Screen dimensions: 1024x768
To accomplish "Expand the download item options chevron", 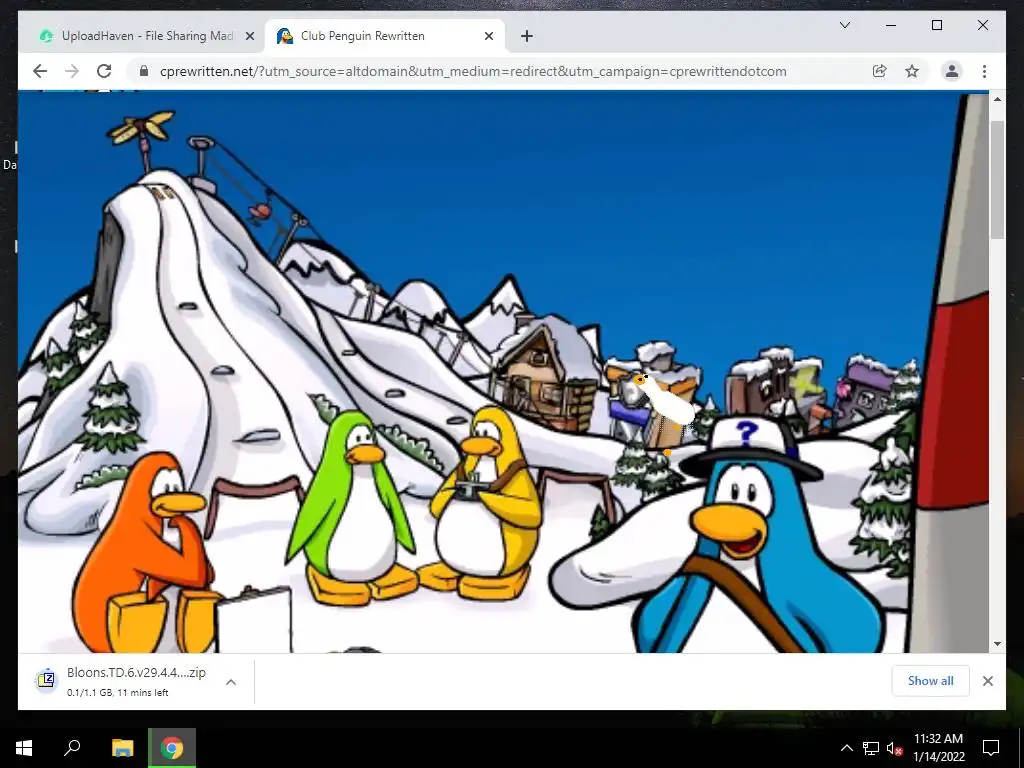I will click(231, 681).
